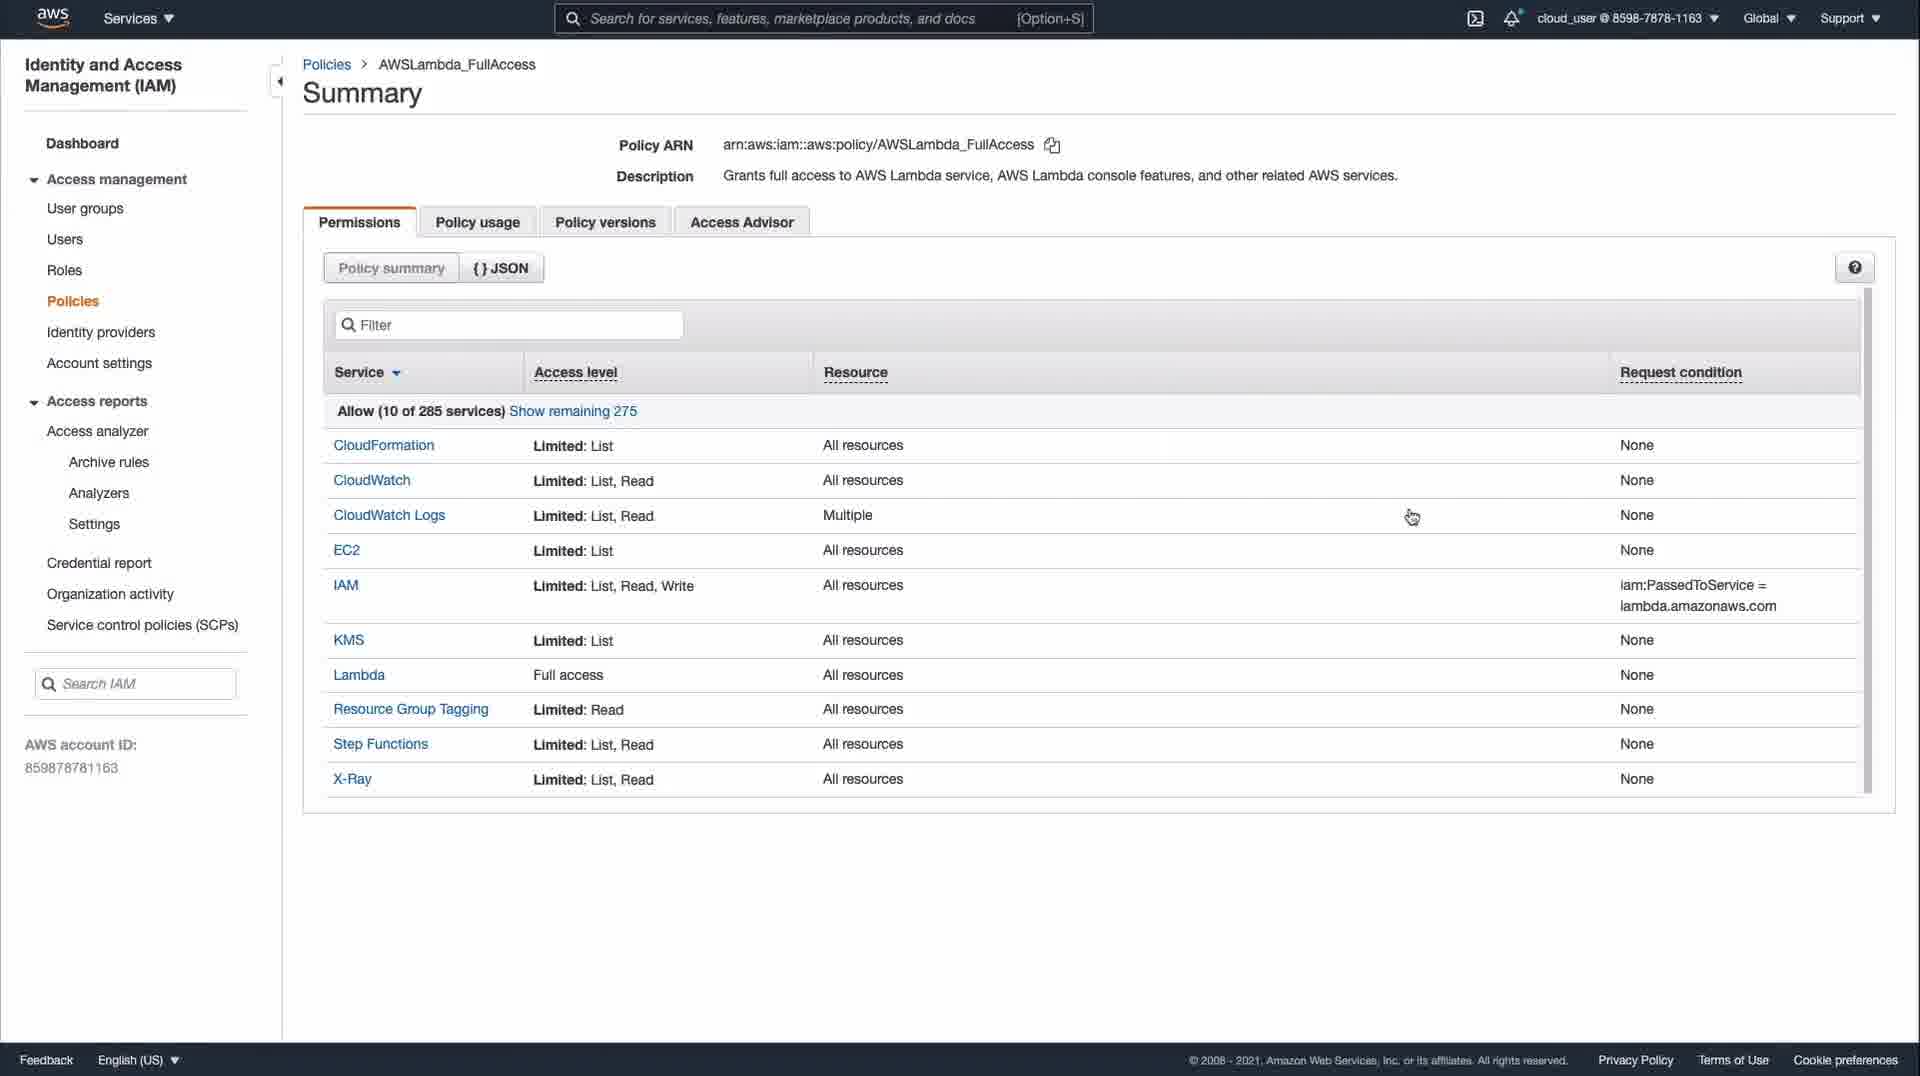The height and width of the screenshot is (1076, 1920).
Task: Go to the IAM Dashboard
Action: pyautogui.click(x=82, y=144)
